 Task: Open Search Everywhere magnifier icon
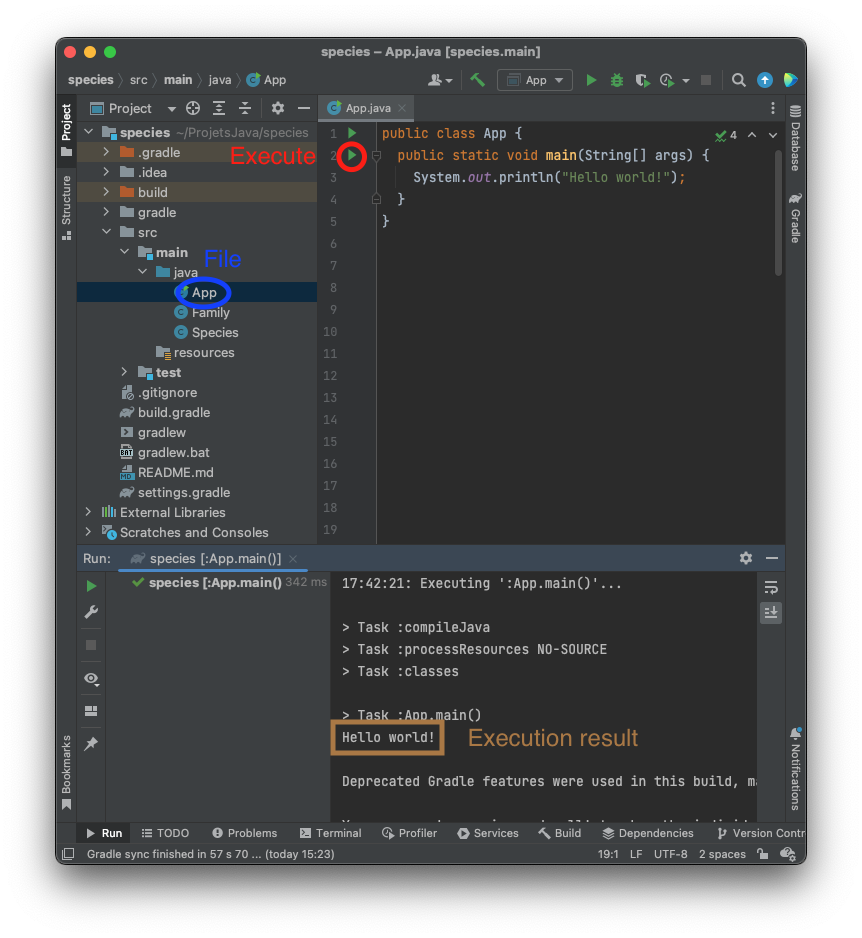coord(739,80)
